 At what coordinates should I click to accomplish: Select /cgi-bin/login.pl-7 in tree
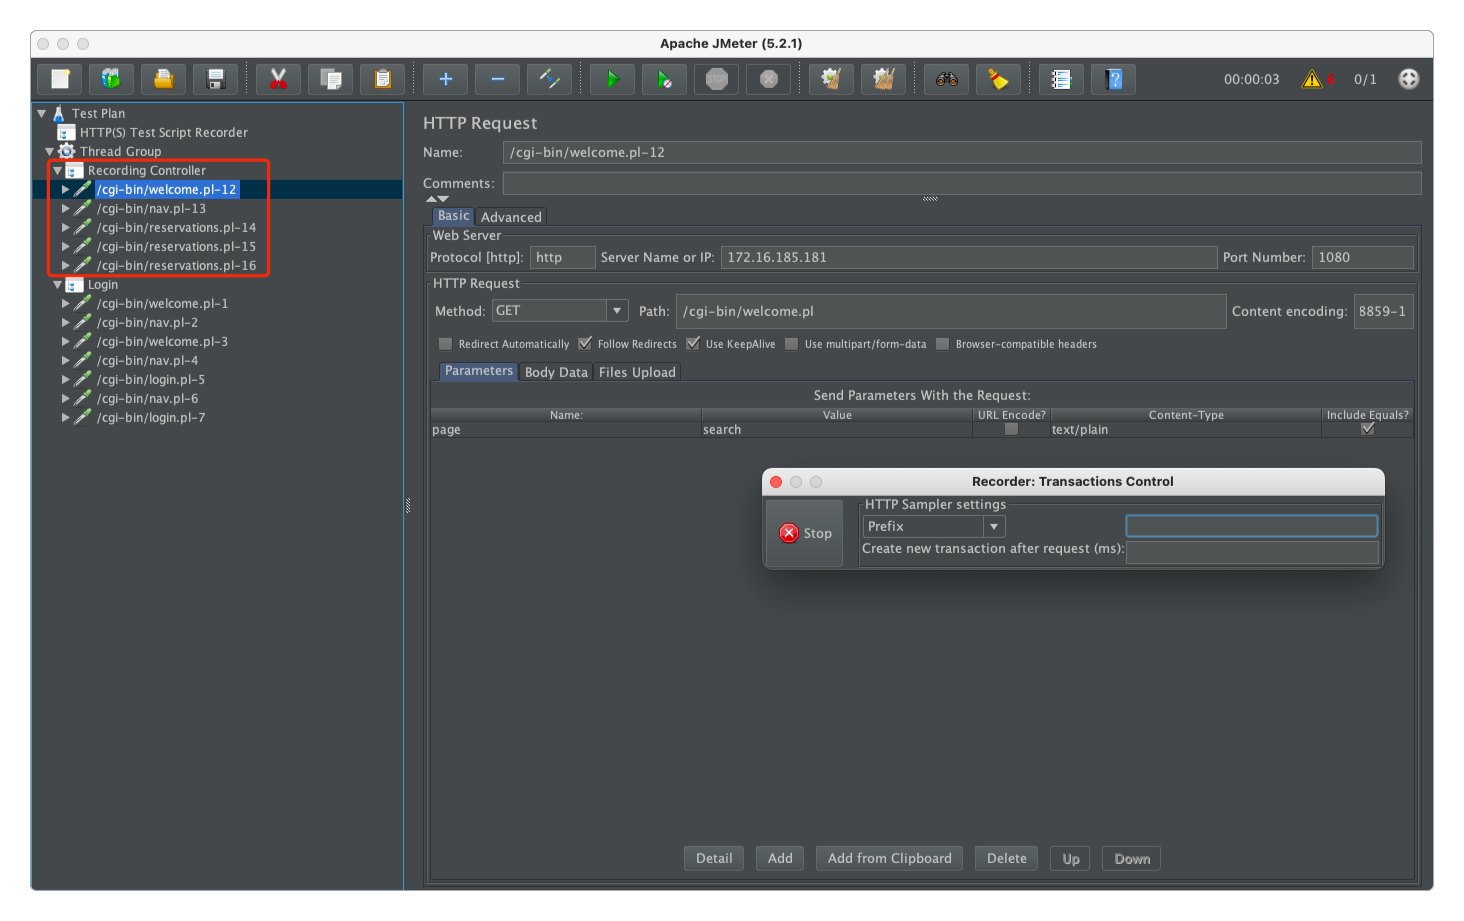(x=151, y=418)
